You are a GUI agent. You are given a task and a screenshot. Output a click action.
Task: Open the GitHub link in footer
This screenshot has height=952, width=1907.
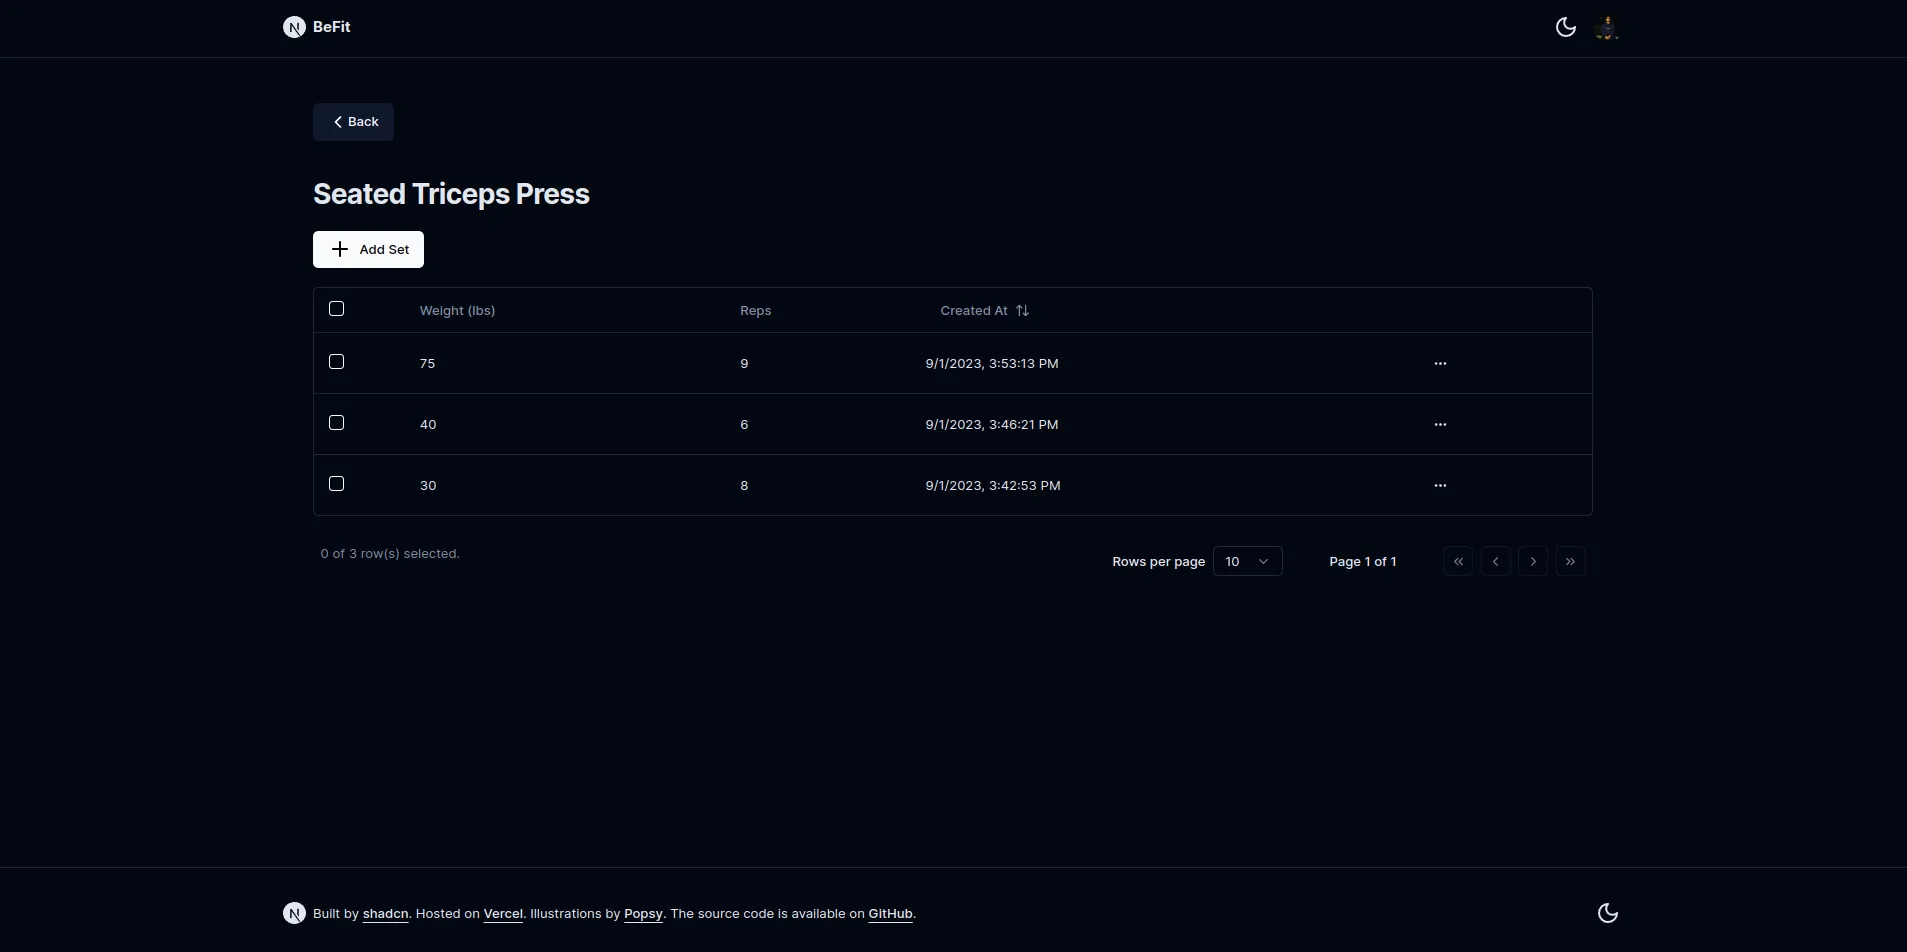point(890,913)
